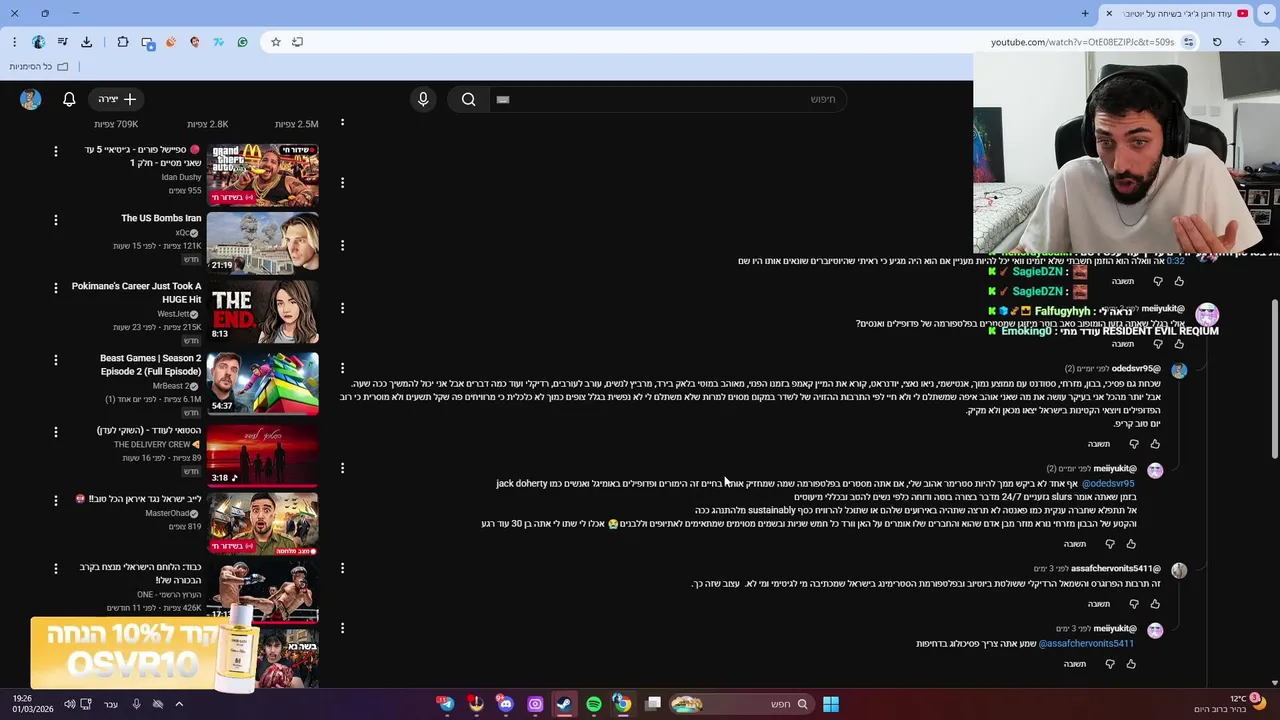Open The US Bombs Iran thumbnail

[x=263, y=242]
